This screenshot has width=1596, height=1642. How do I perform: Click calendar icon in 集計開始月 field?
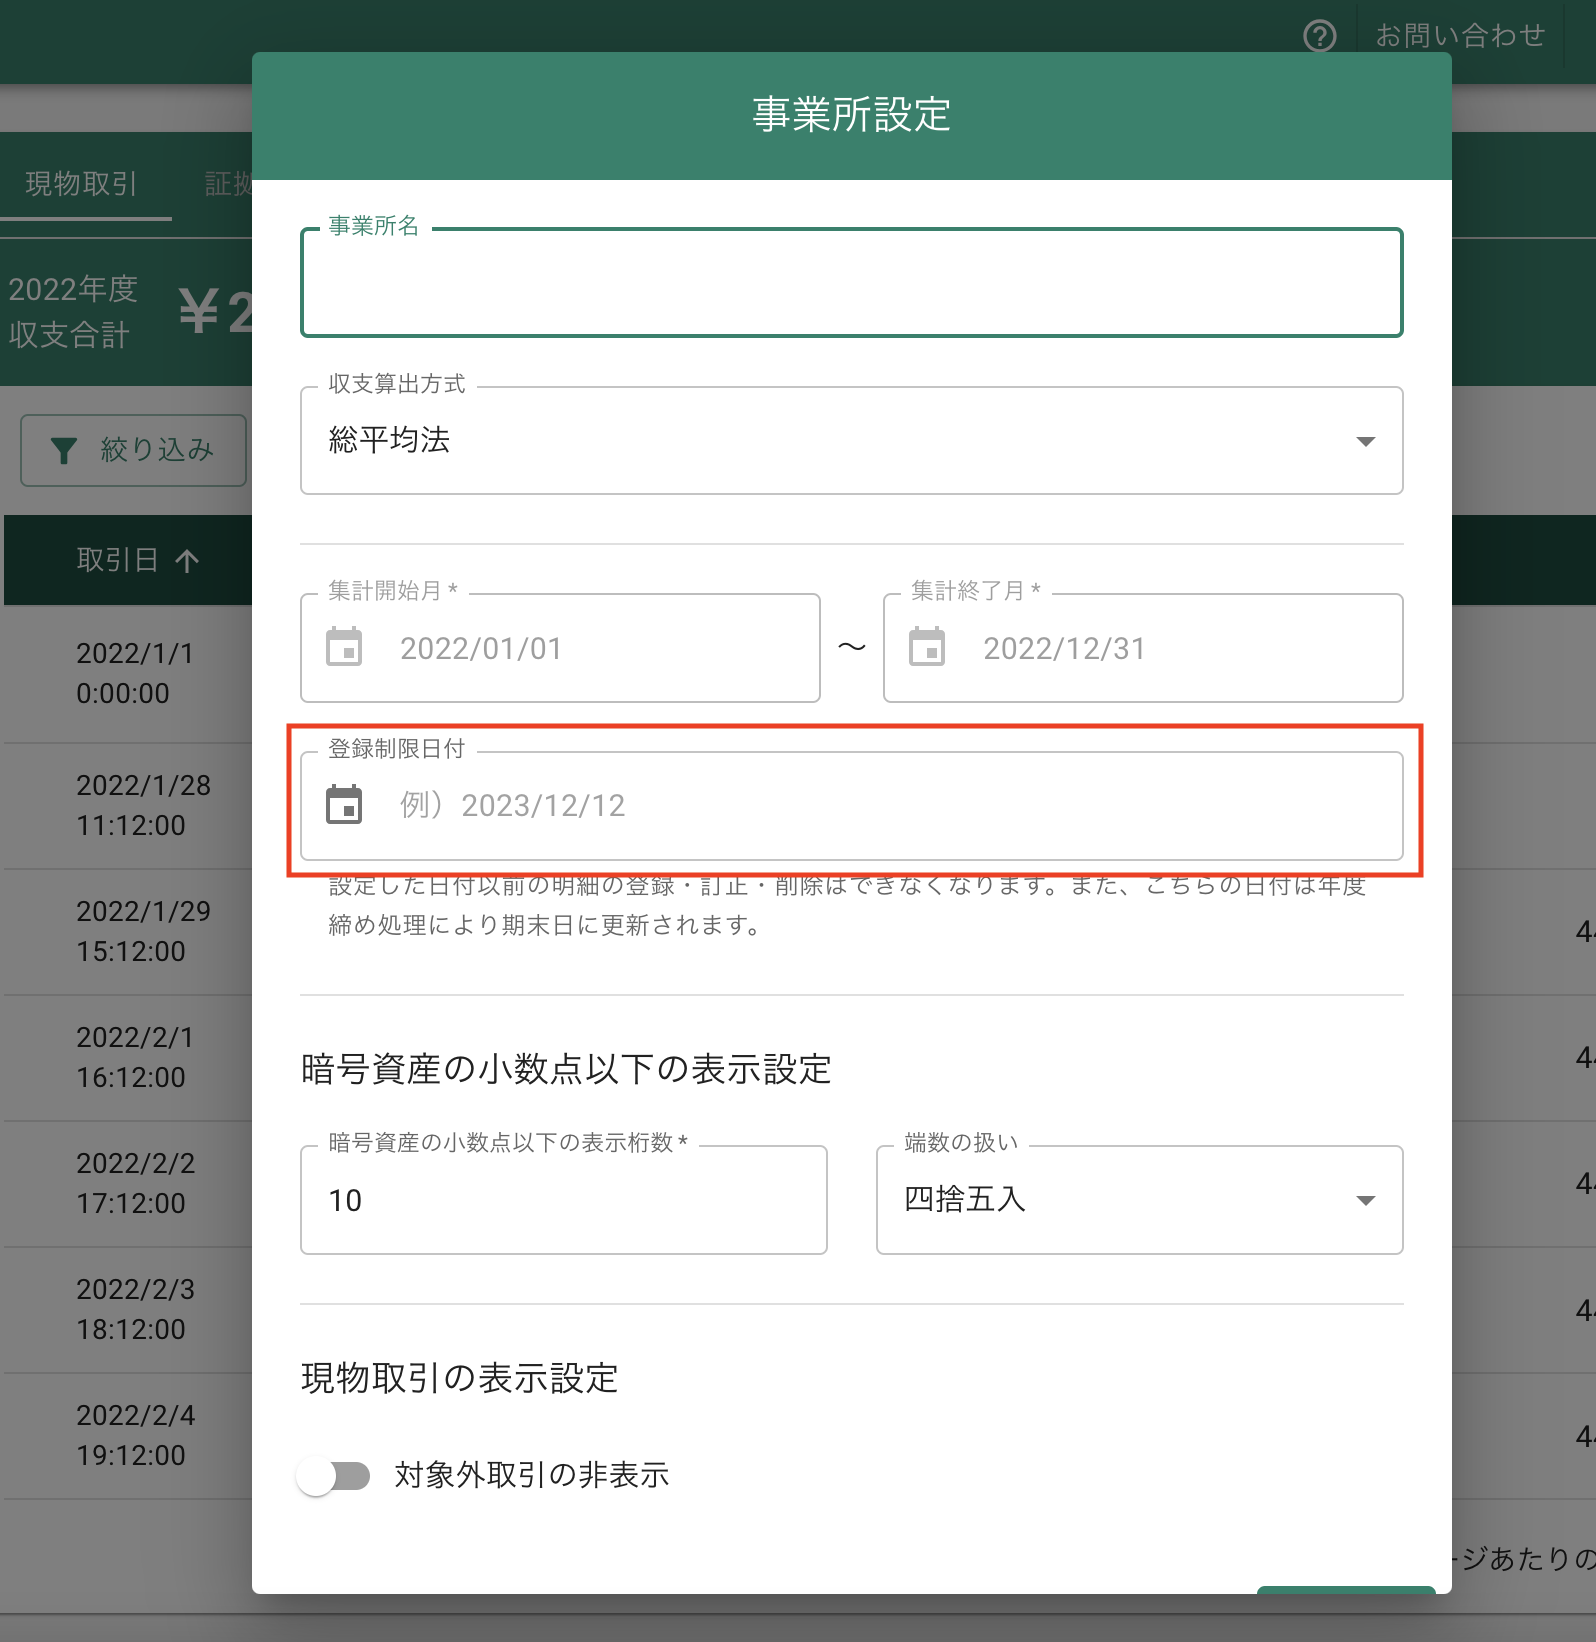(x=344, y=647)
